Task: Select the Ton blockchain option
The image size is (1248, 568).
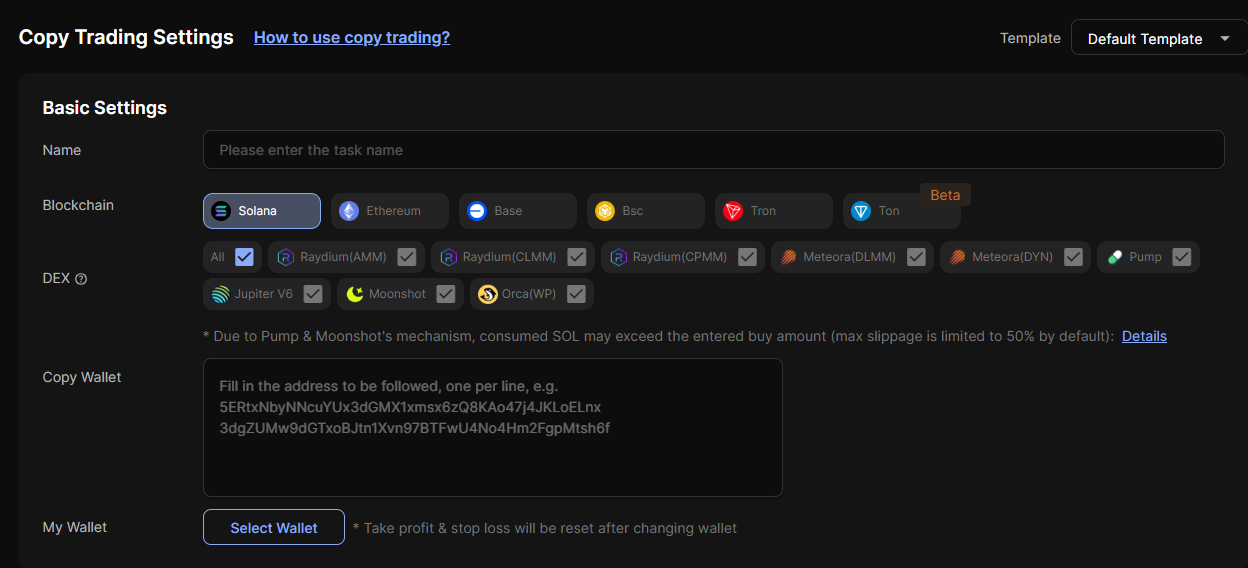Action: point(902,211)
